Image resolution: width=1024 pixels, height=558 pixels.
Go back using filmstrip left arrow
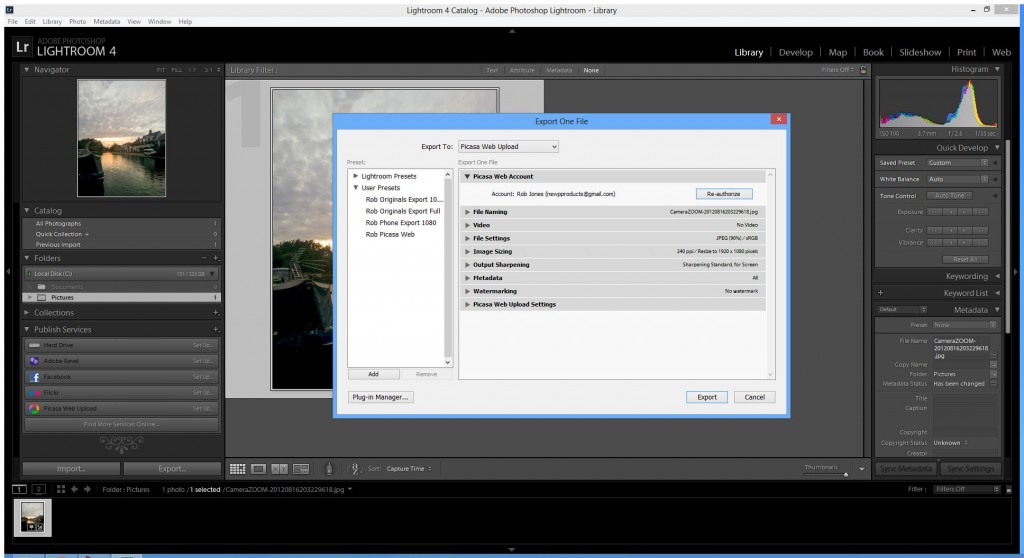point(74,489)
